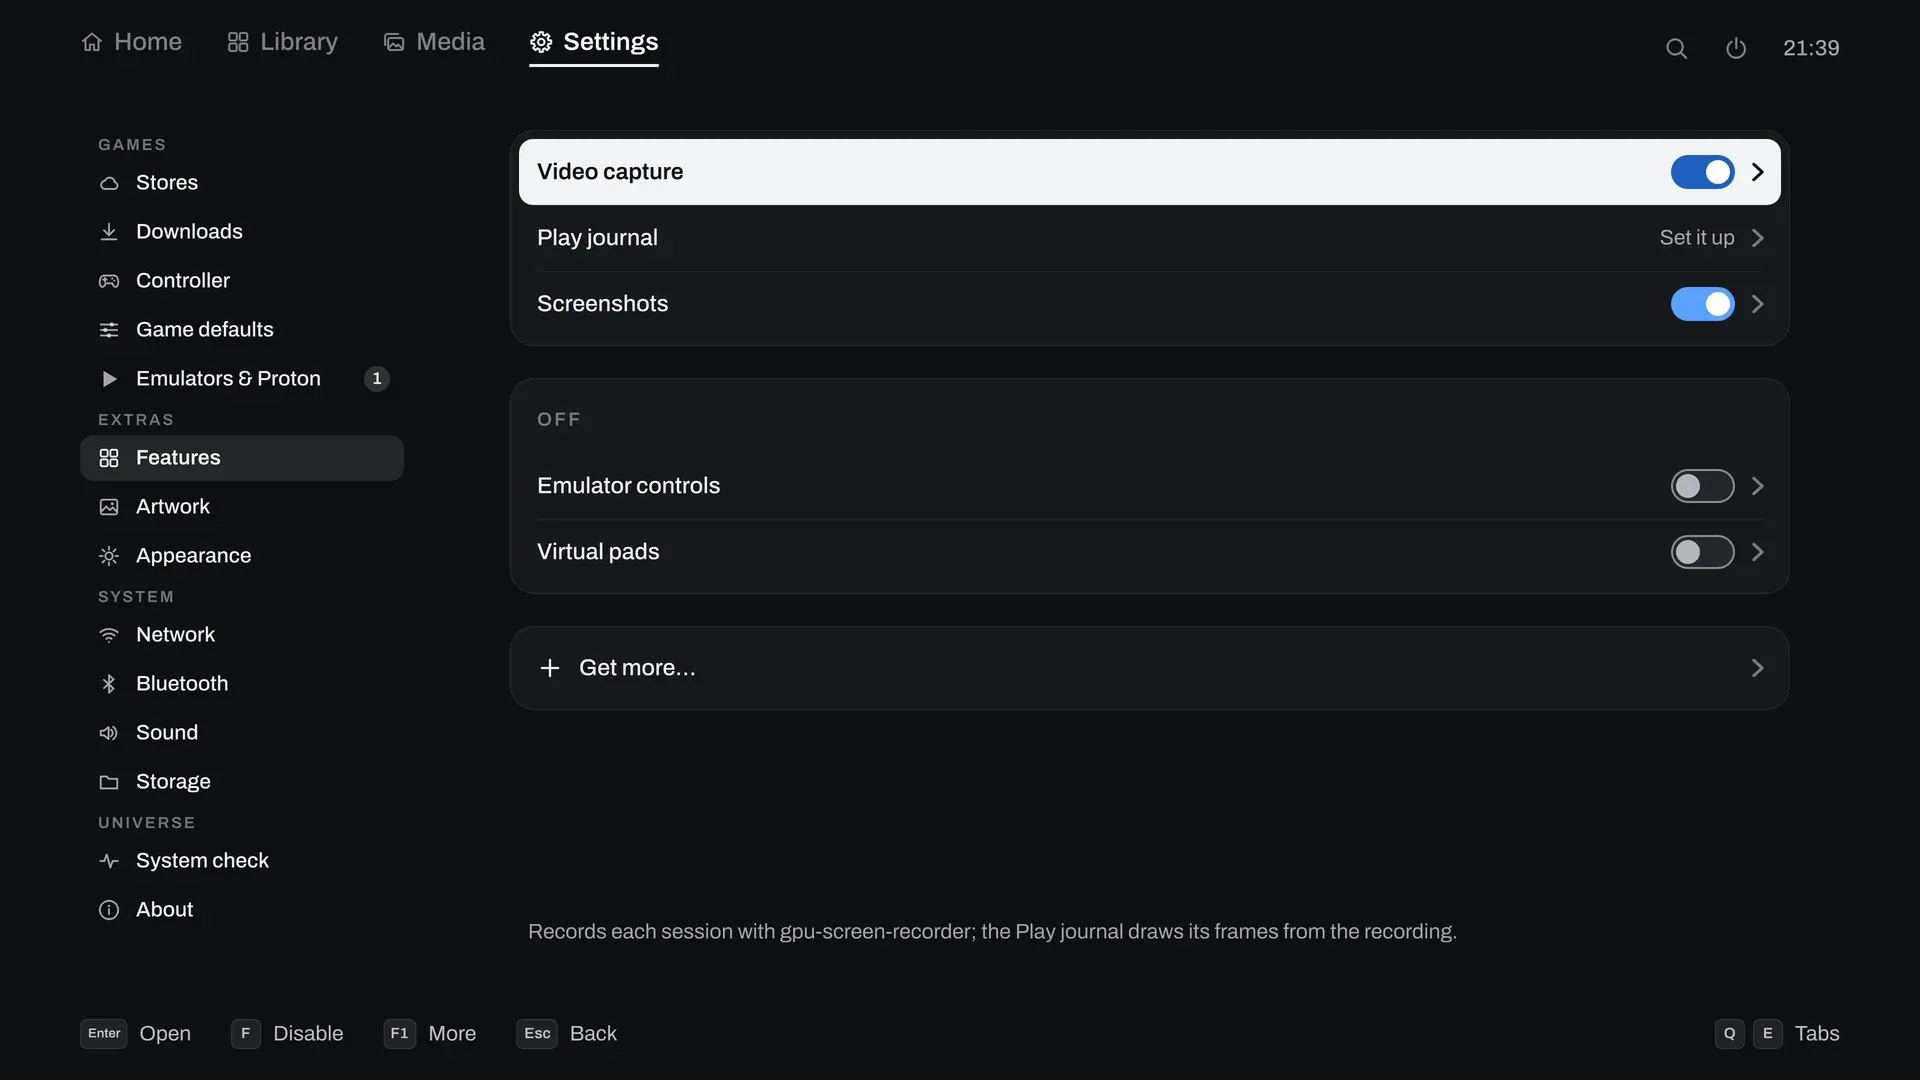Click the About info icon

109,910
